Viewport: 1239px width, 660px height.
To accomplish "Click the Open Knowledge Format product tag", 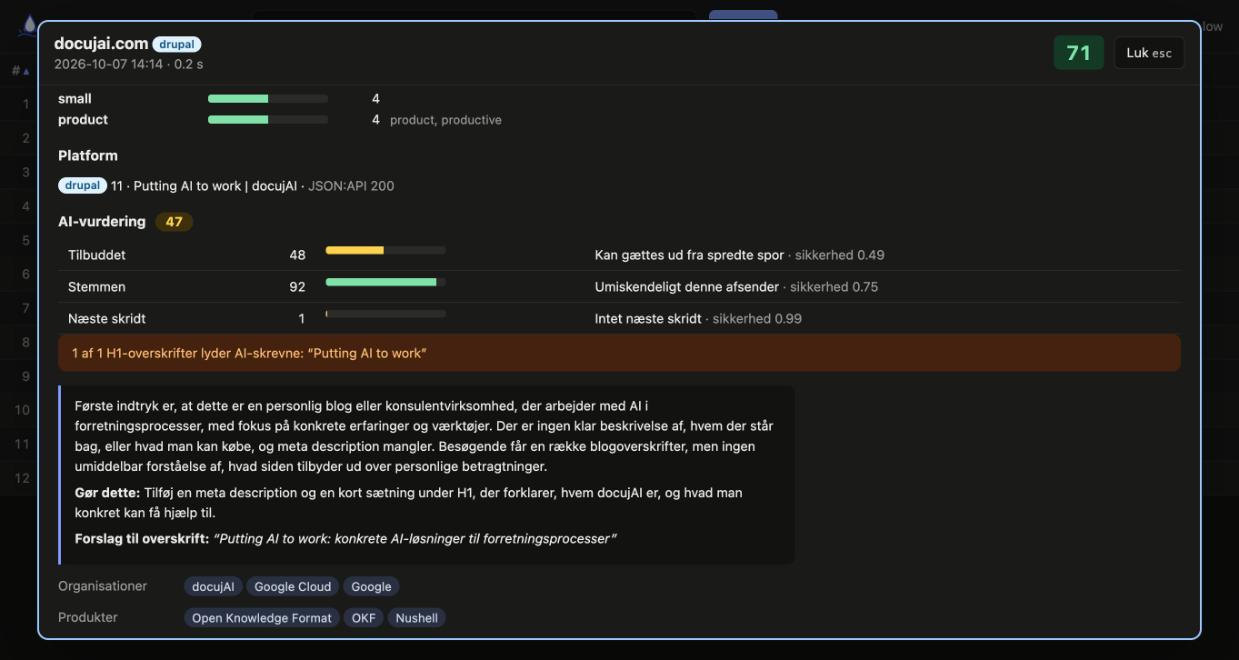I will (x=262, y=618).
